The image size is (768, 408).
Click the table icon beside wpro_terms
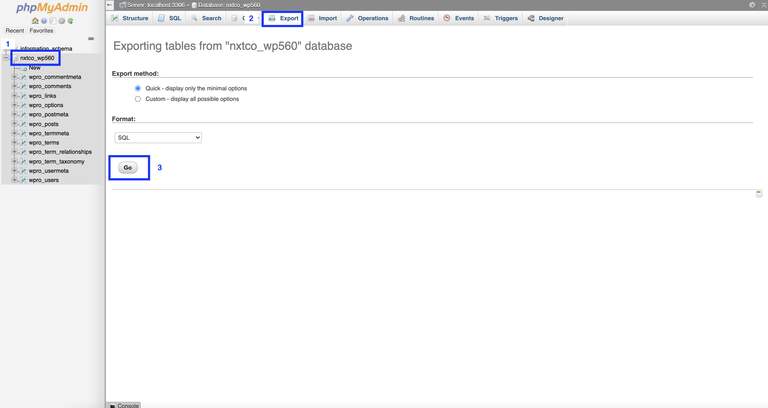[x=23, y=143]
